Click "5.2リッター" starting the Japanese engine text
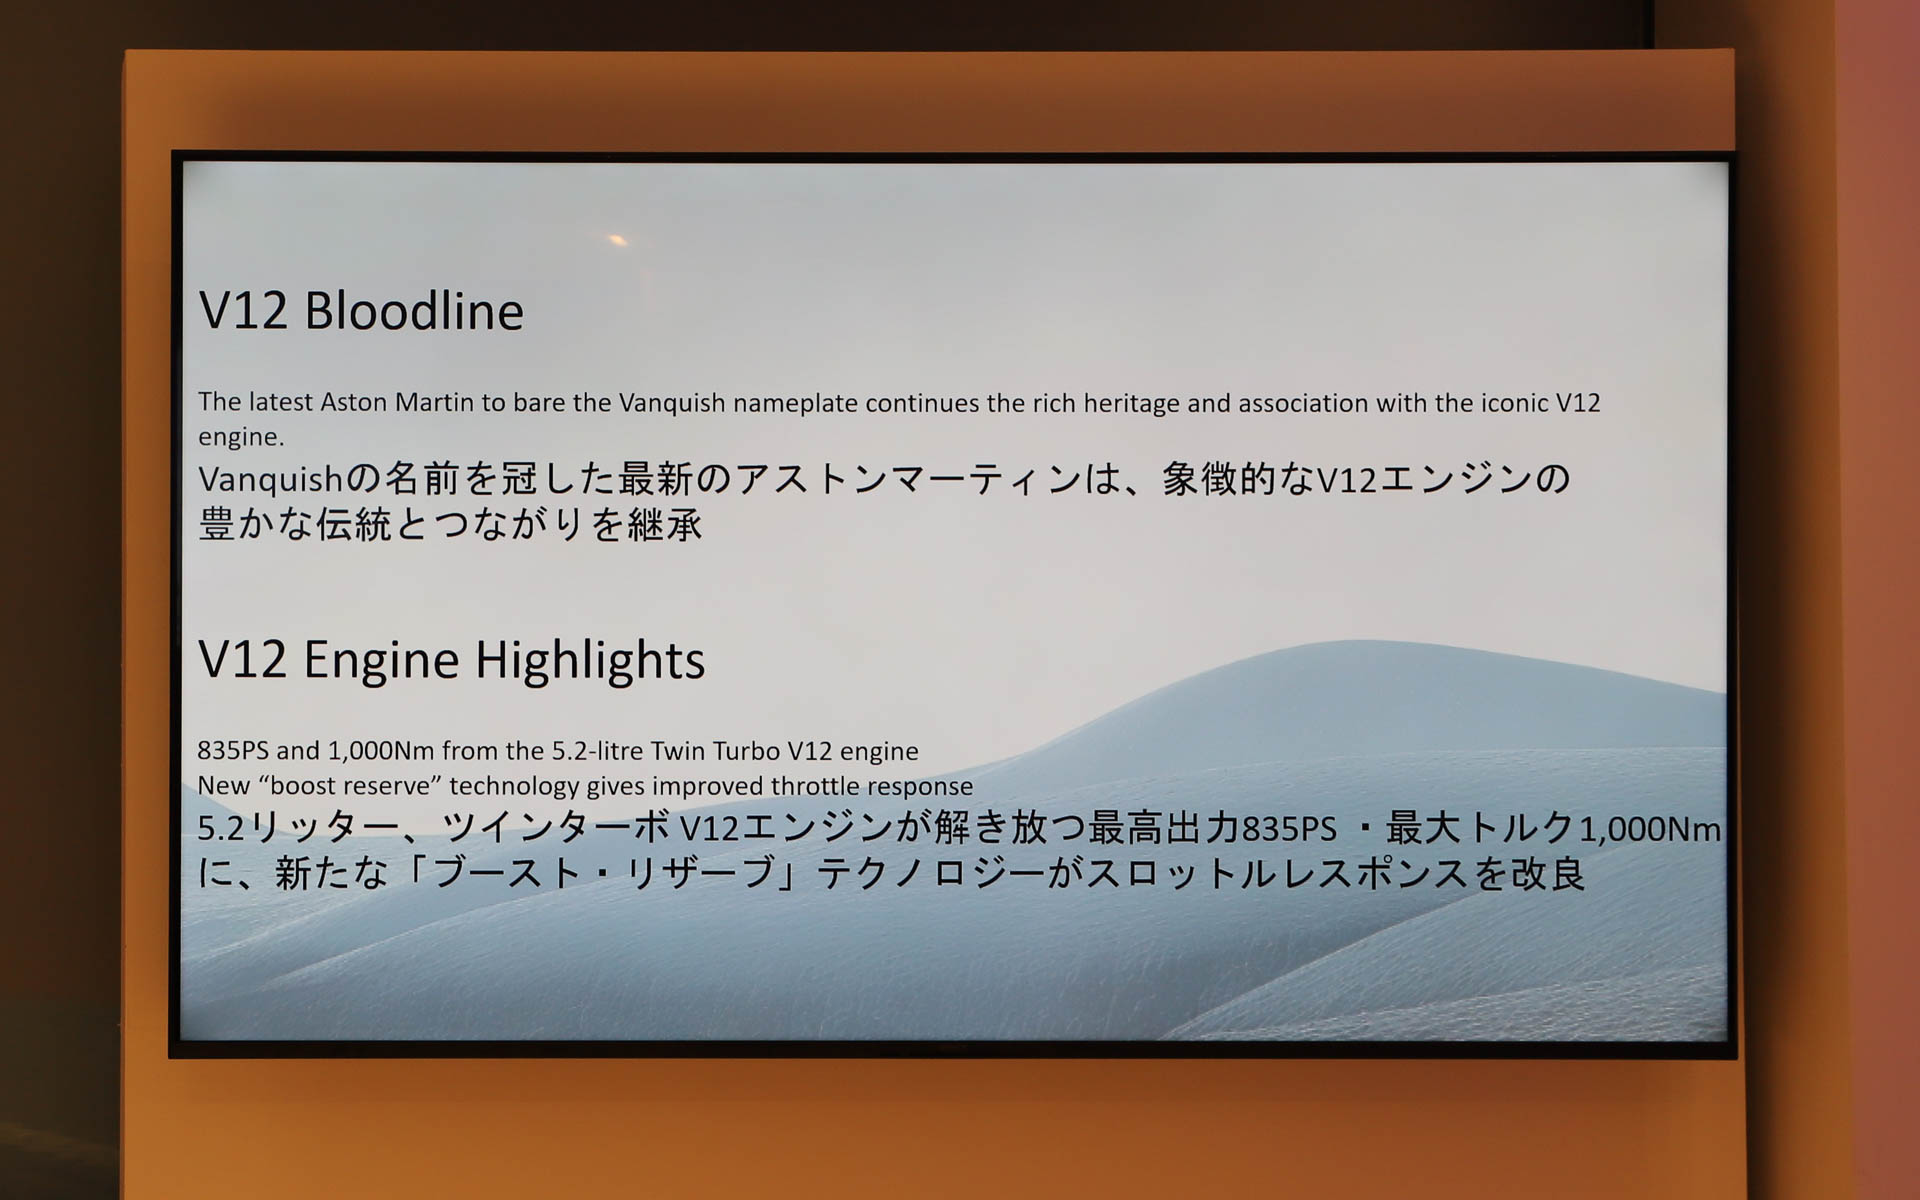The height and width of the screenshot is (1200, 1920). pos(298,828)
